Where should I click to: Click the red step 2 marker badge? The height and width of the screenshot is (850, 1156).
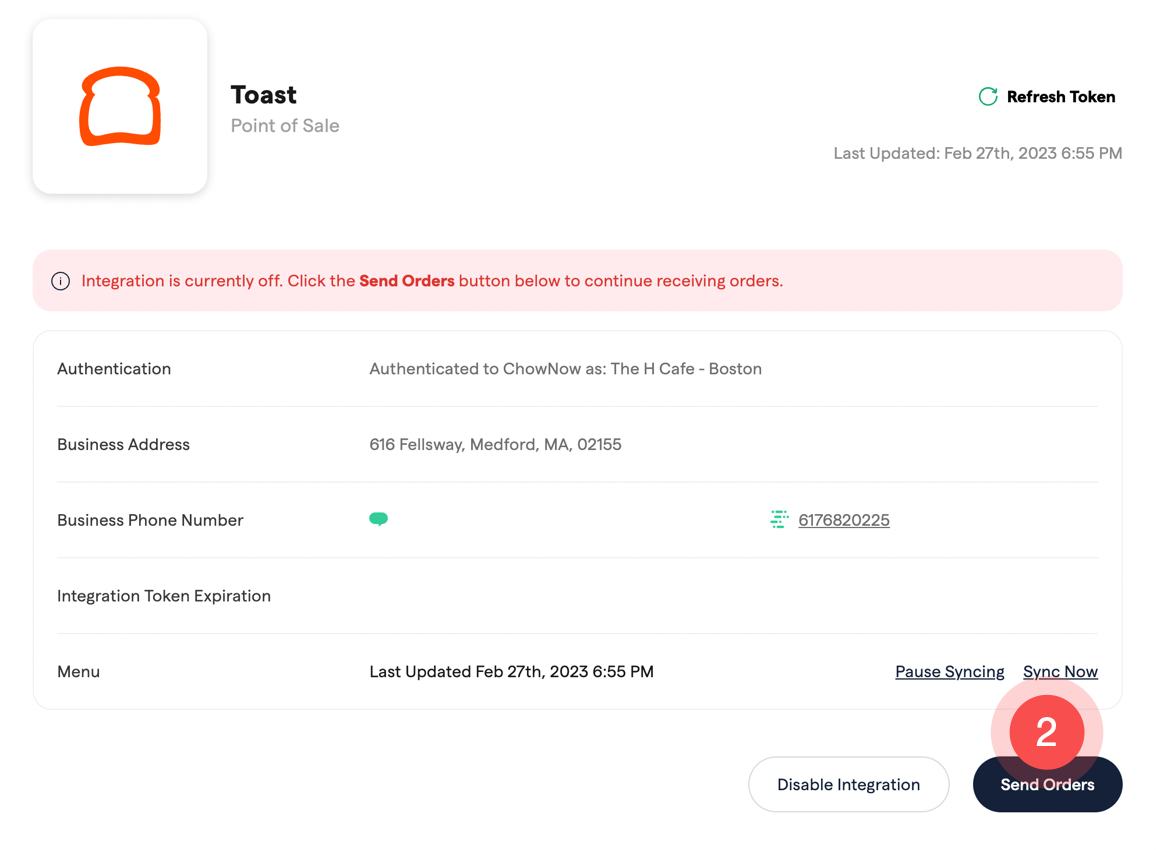pyautogui.click(x=1046, y=733)
